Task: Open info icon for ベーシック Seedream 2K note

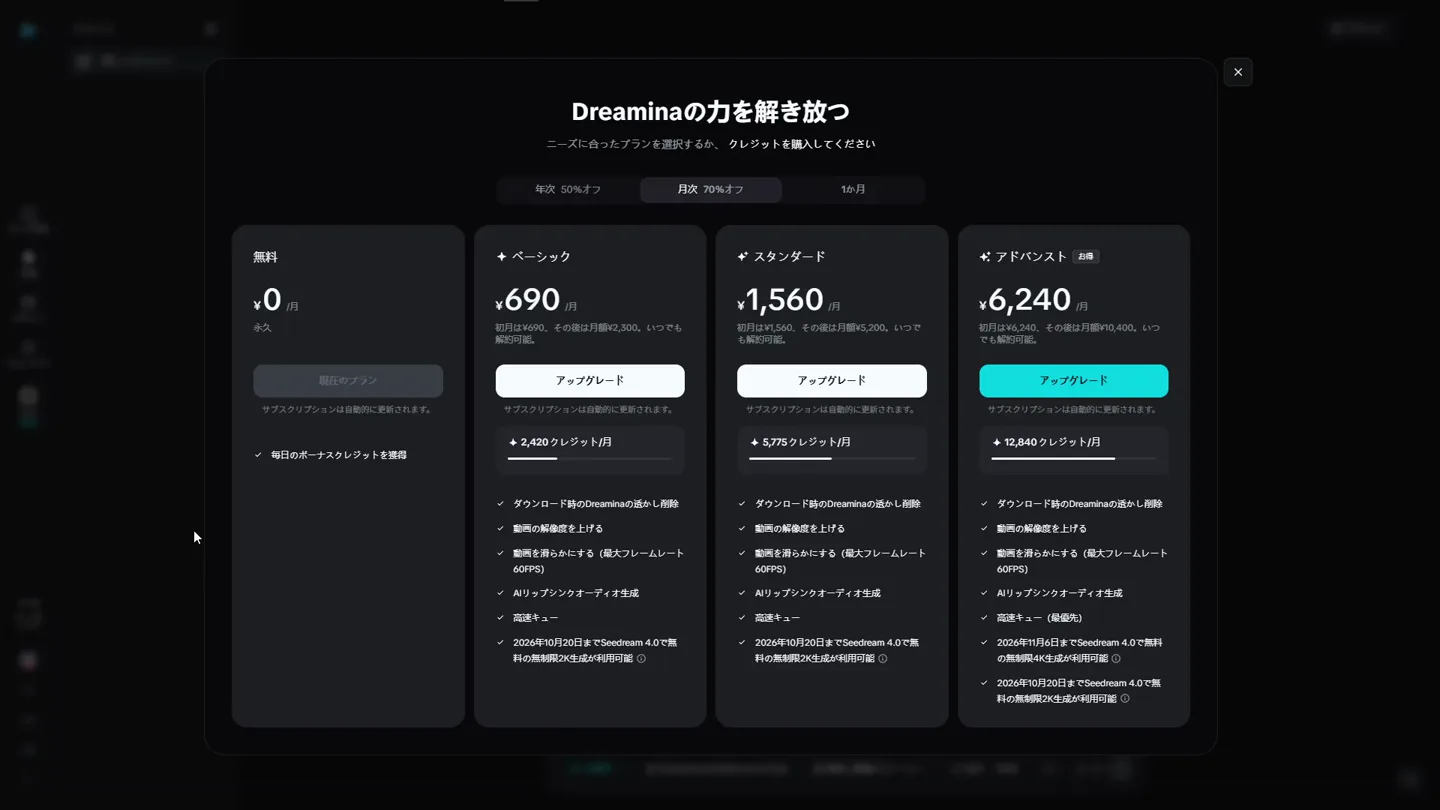Action: (x=642, y=659)
